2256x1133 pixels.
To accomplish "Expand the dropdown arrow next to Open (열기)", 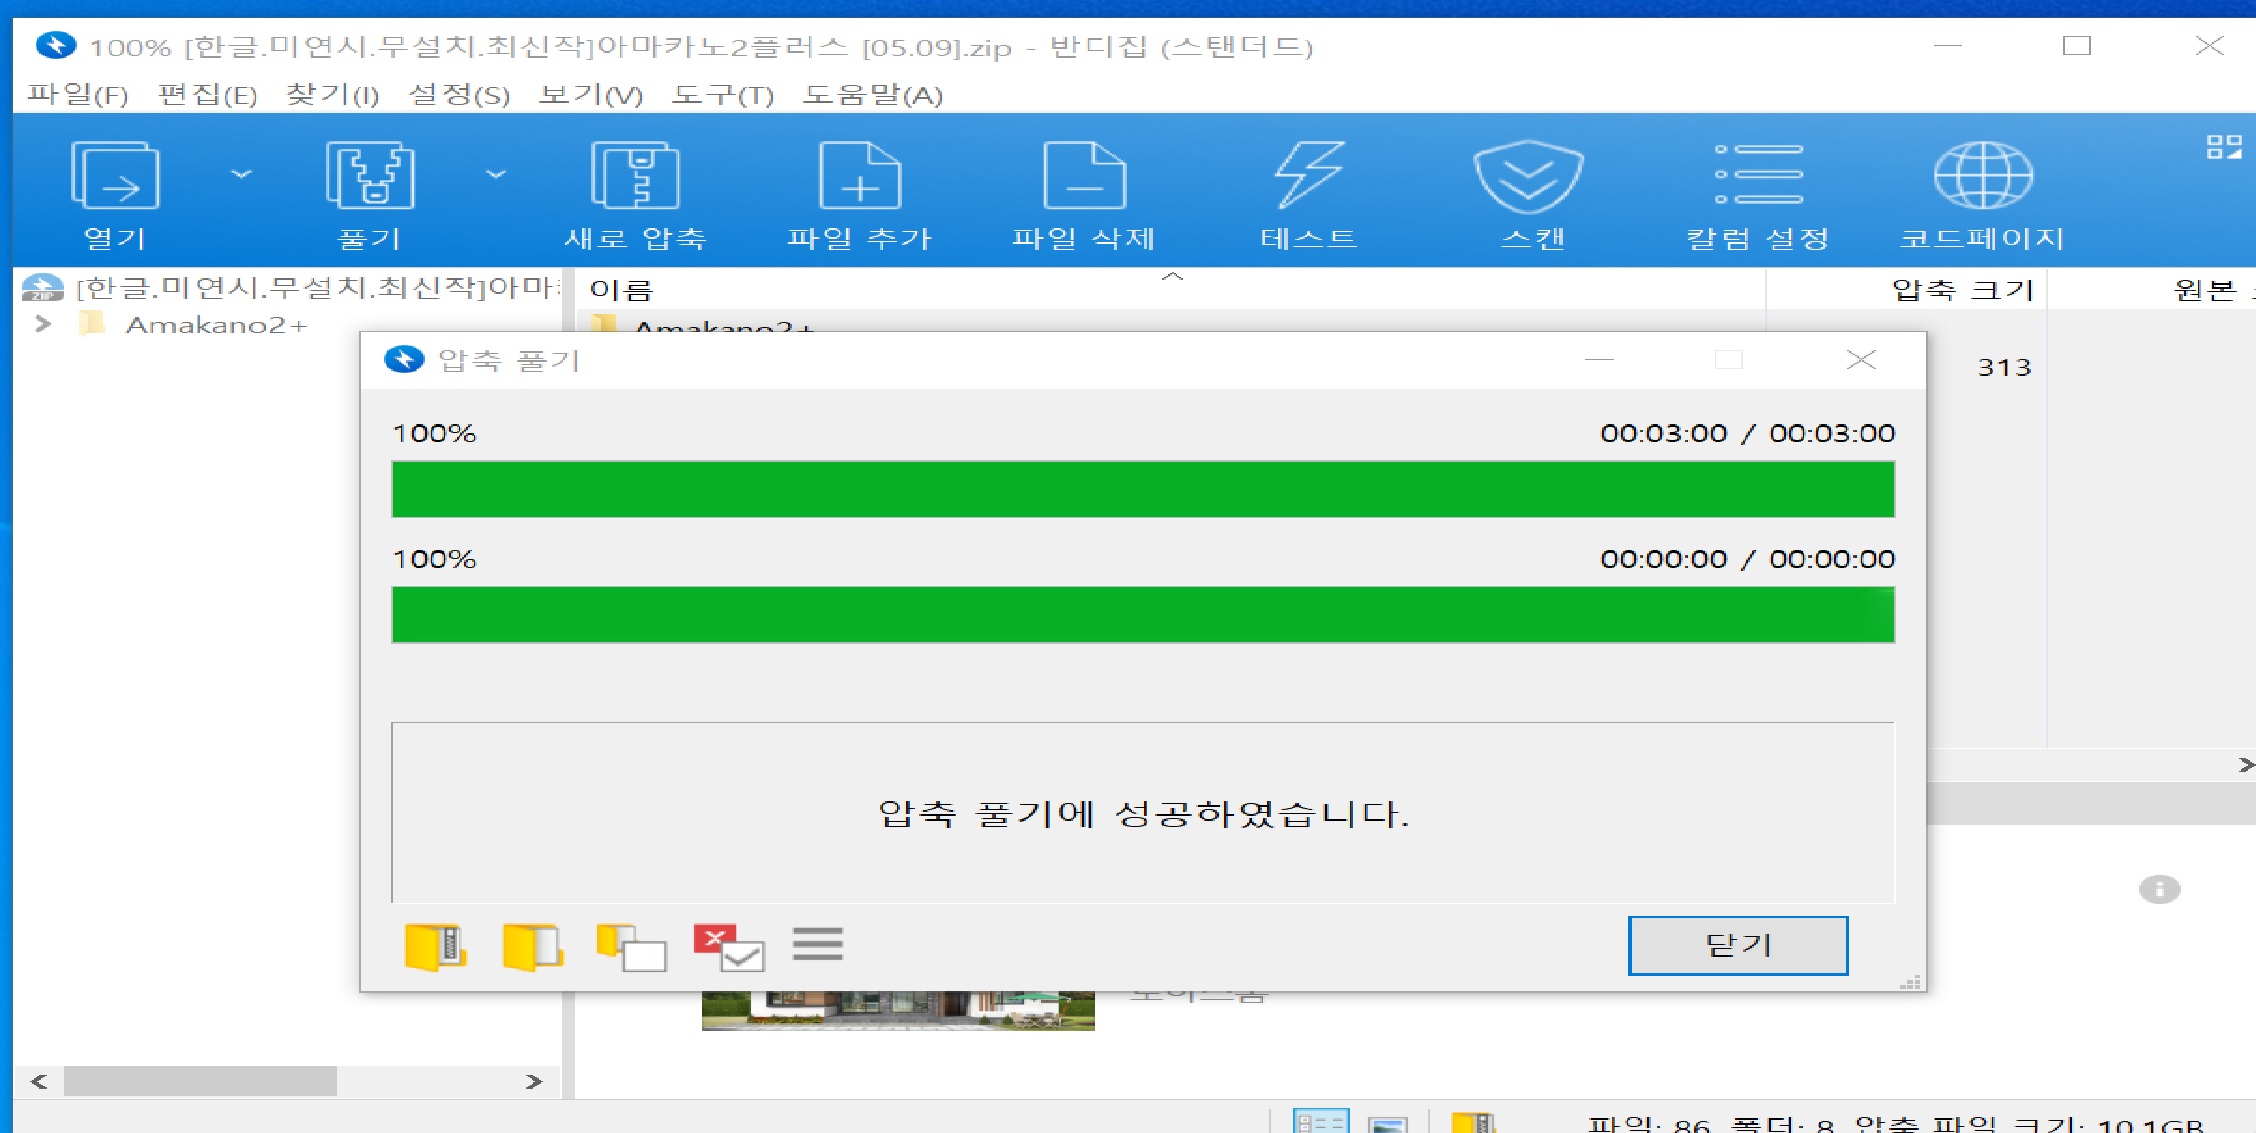I will tap(241, 174).
